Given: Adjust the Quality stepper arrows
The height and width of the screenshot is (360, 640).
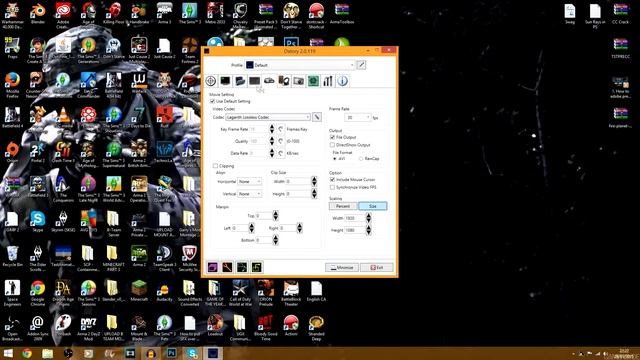Looking at the screenshot, I should click(x=272, y=141).
